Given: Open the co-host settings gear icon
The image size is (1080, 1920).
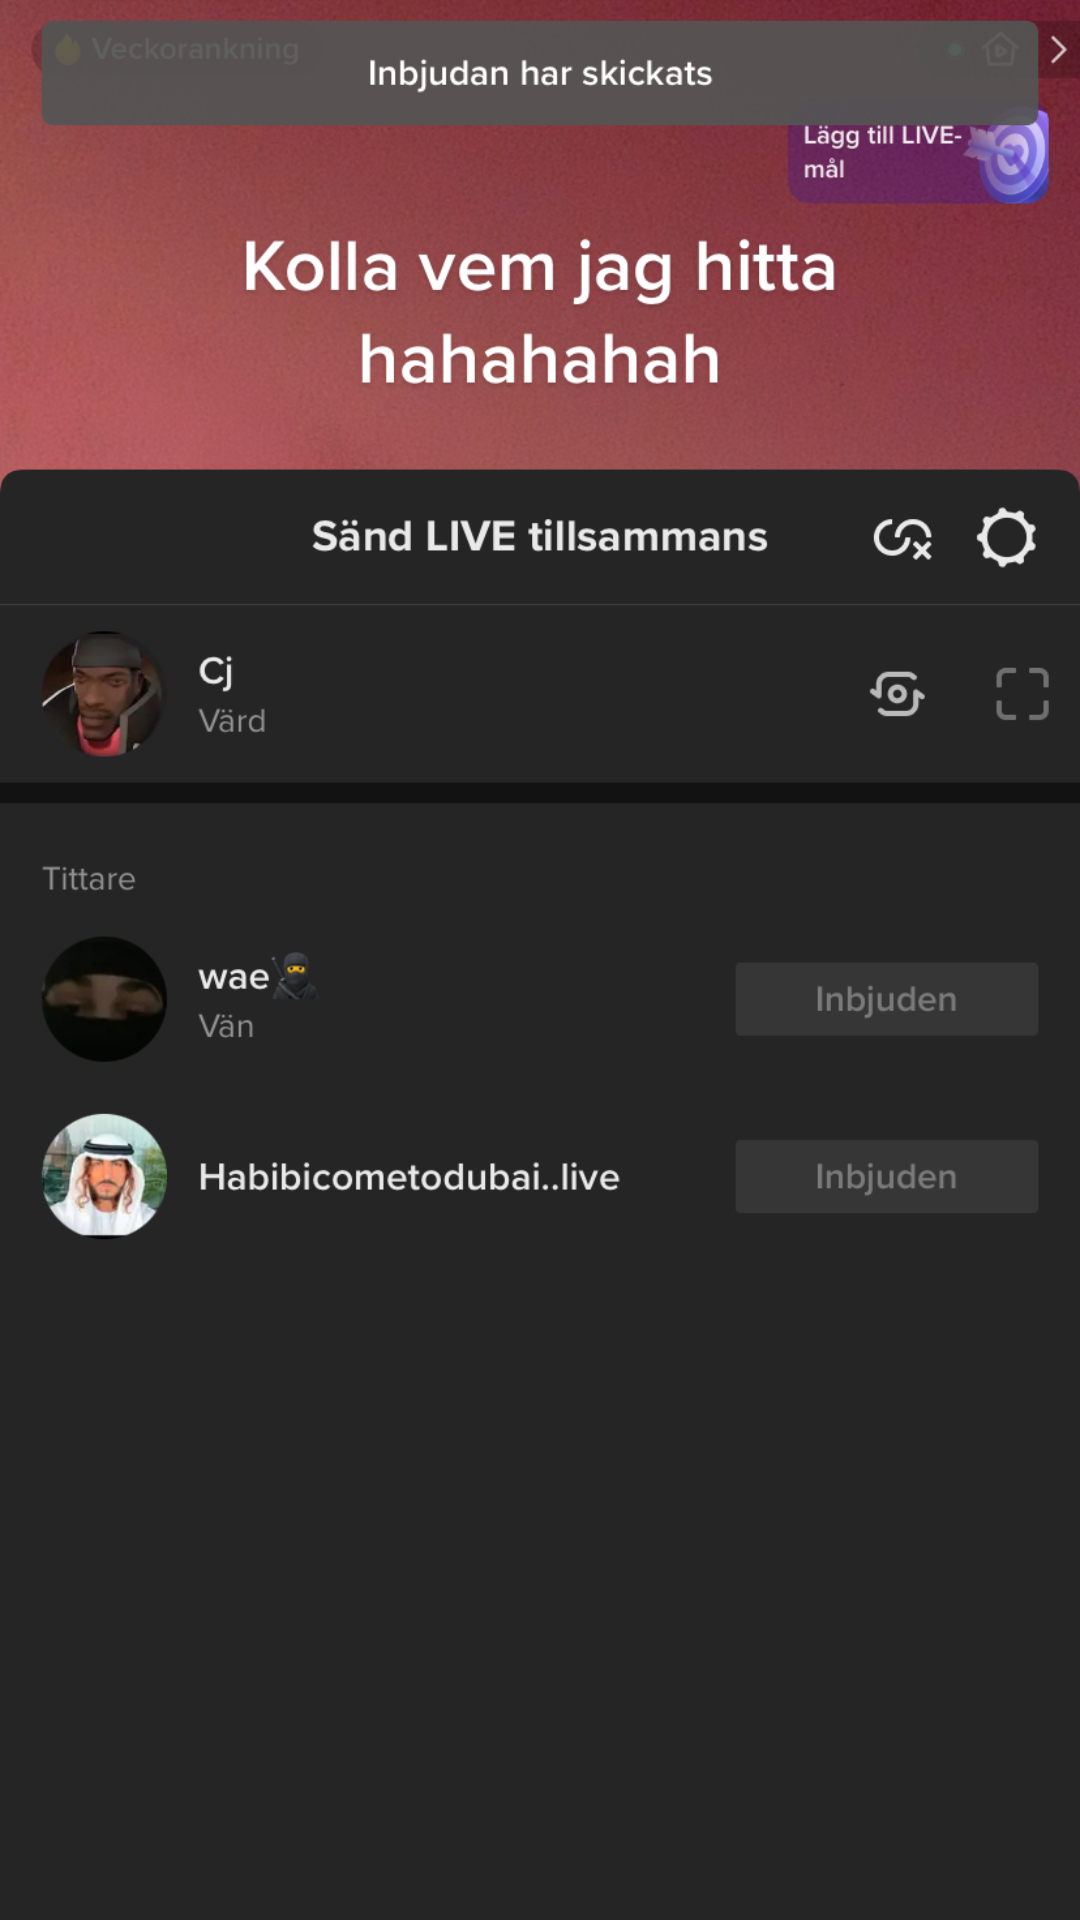Looking at the screenshot, I should coord(1006,538).
